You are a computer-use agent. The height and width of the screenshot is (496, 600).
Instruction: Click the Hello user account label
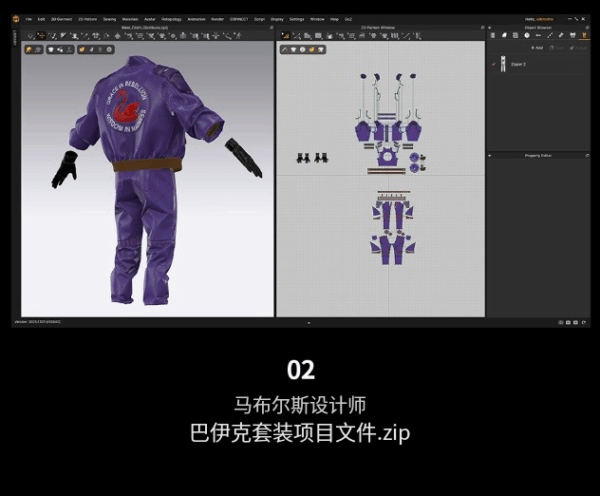[539, 19]
